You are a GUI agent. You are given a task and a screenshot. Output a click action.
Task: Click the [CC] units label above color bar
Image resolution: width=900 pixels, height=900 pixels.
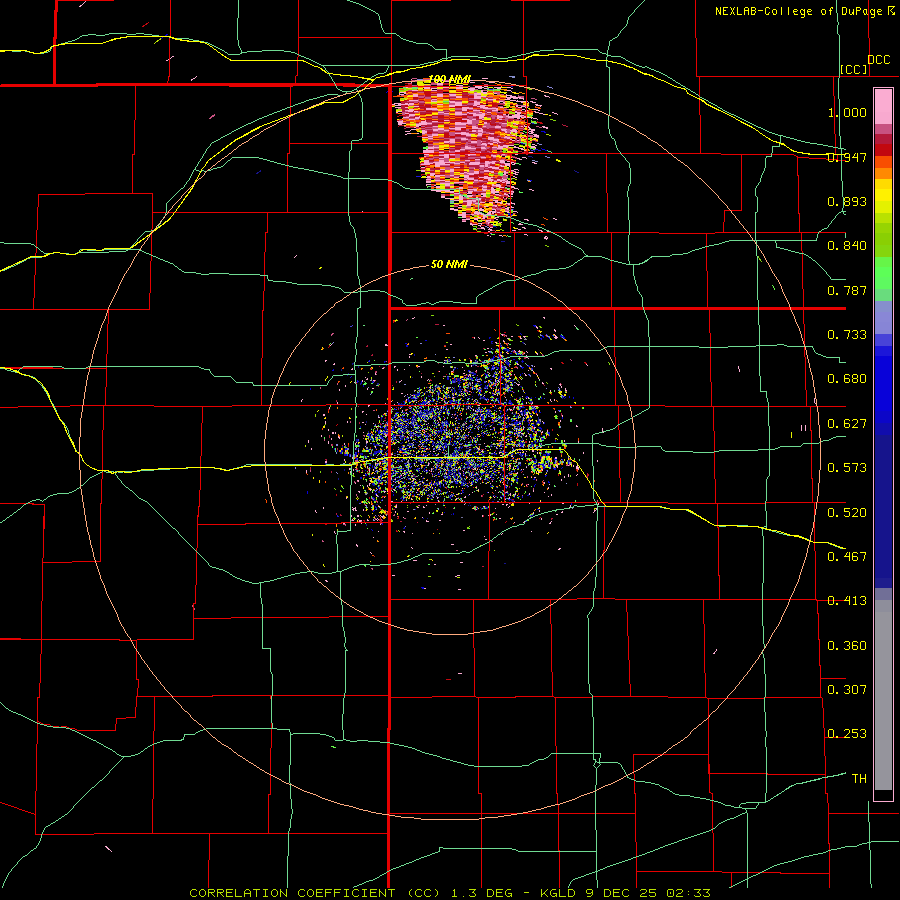(854, 69)
